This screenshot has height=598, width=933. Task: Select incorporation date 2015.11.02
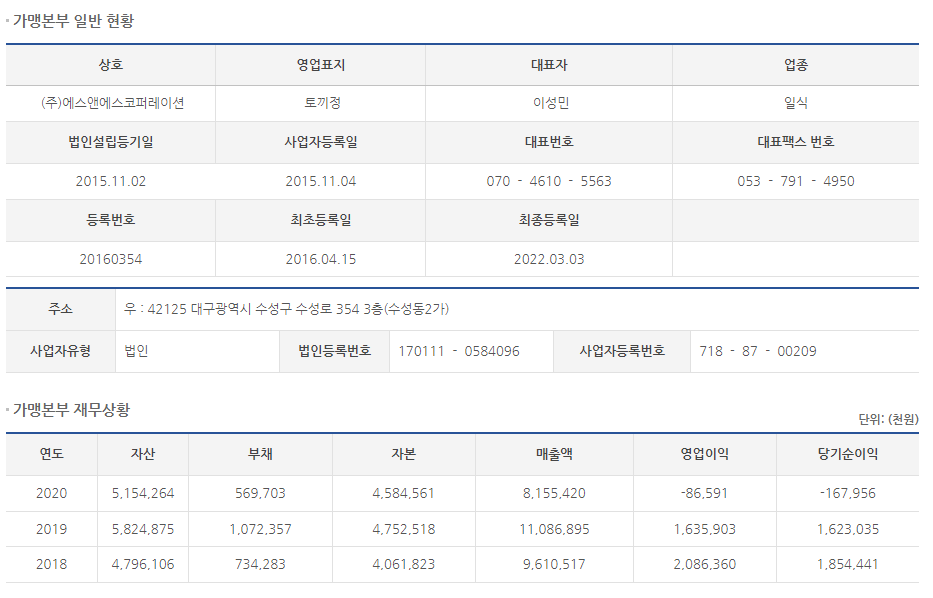(x=111, y=181)
